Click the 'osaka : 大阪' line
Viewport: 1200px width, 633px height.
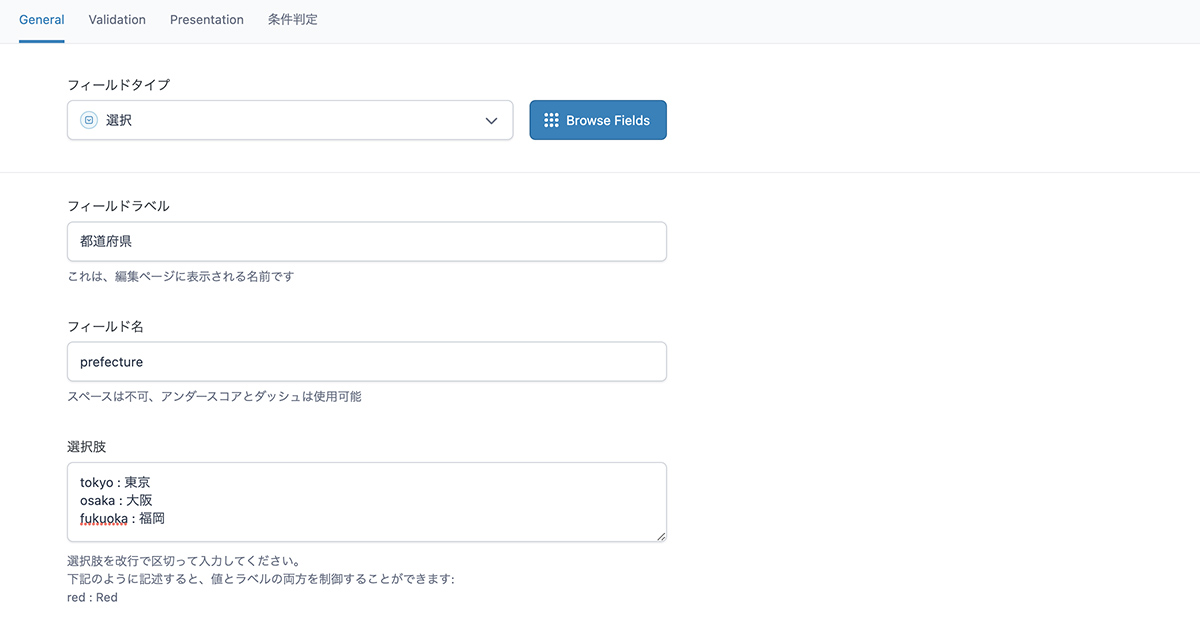pos(116,500)
